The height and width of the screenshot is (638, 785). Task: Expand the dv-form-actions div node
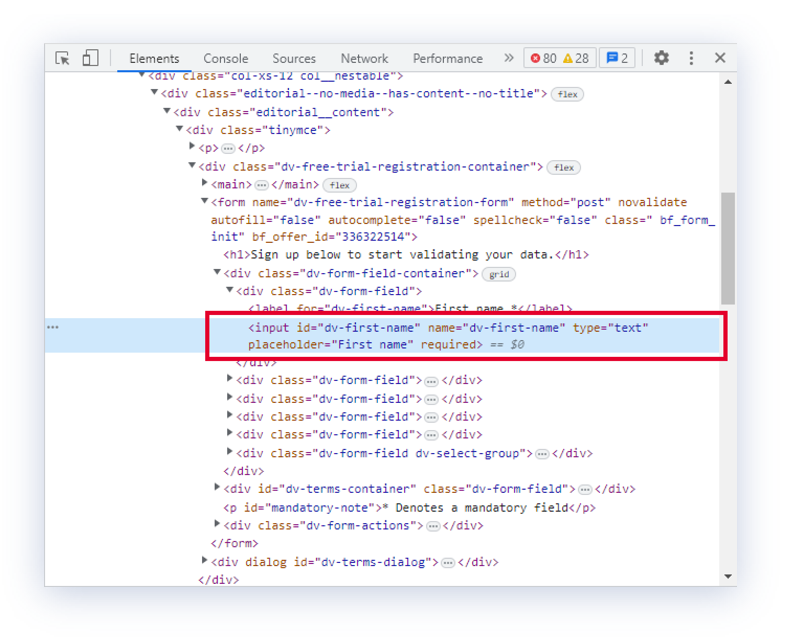218,525
